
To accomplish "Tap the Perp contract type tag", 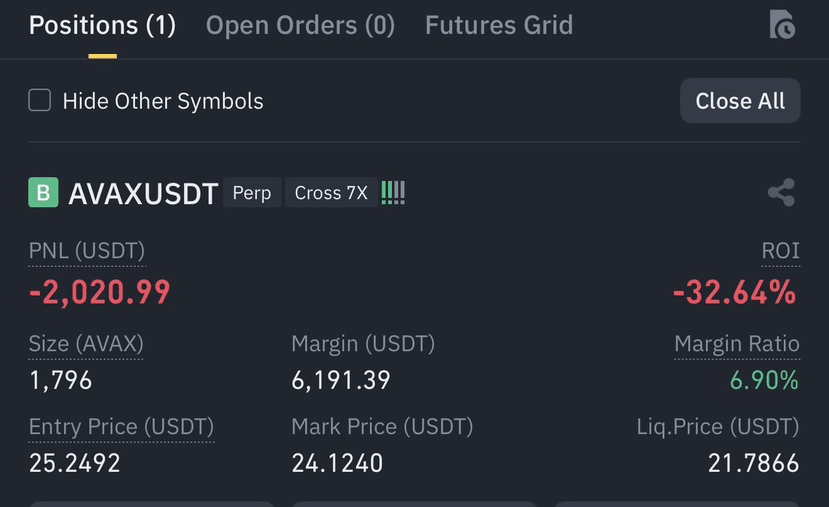I will pyautogui.click(x=252, y=192).
